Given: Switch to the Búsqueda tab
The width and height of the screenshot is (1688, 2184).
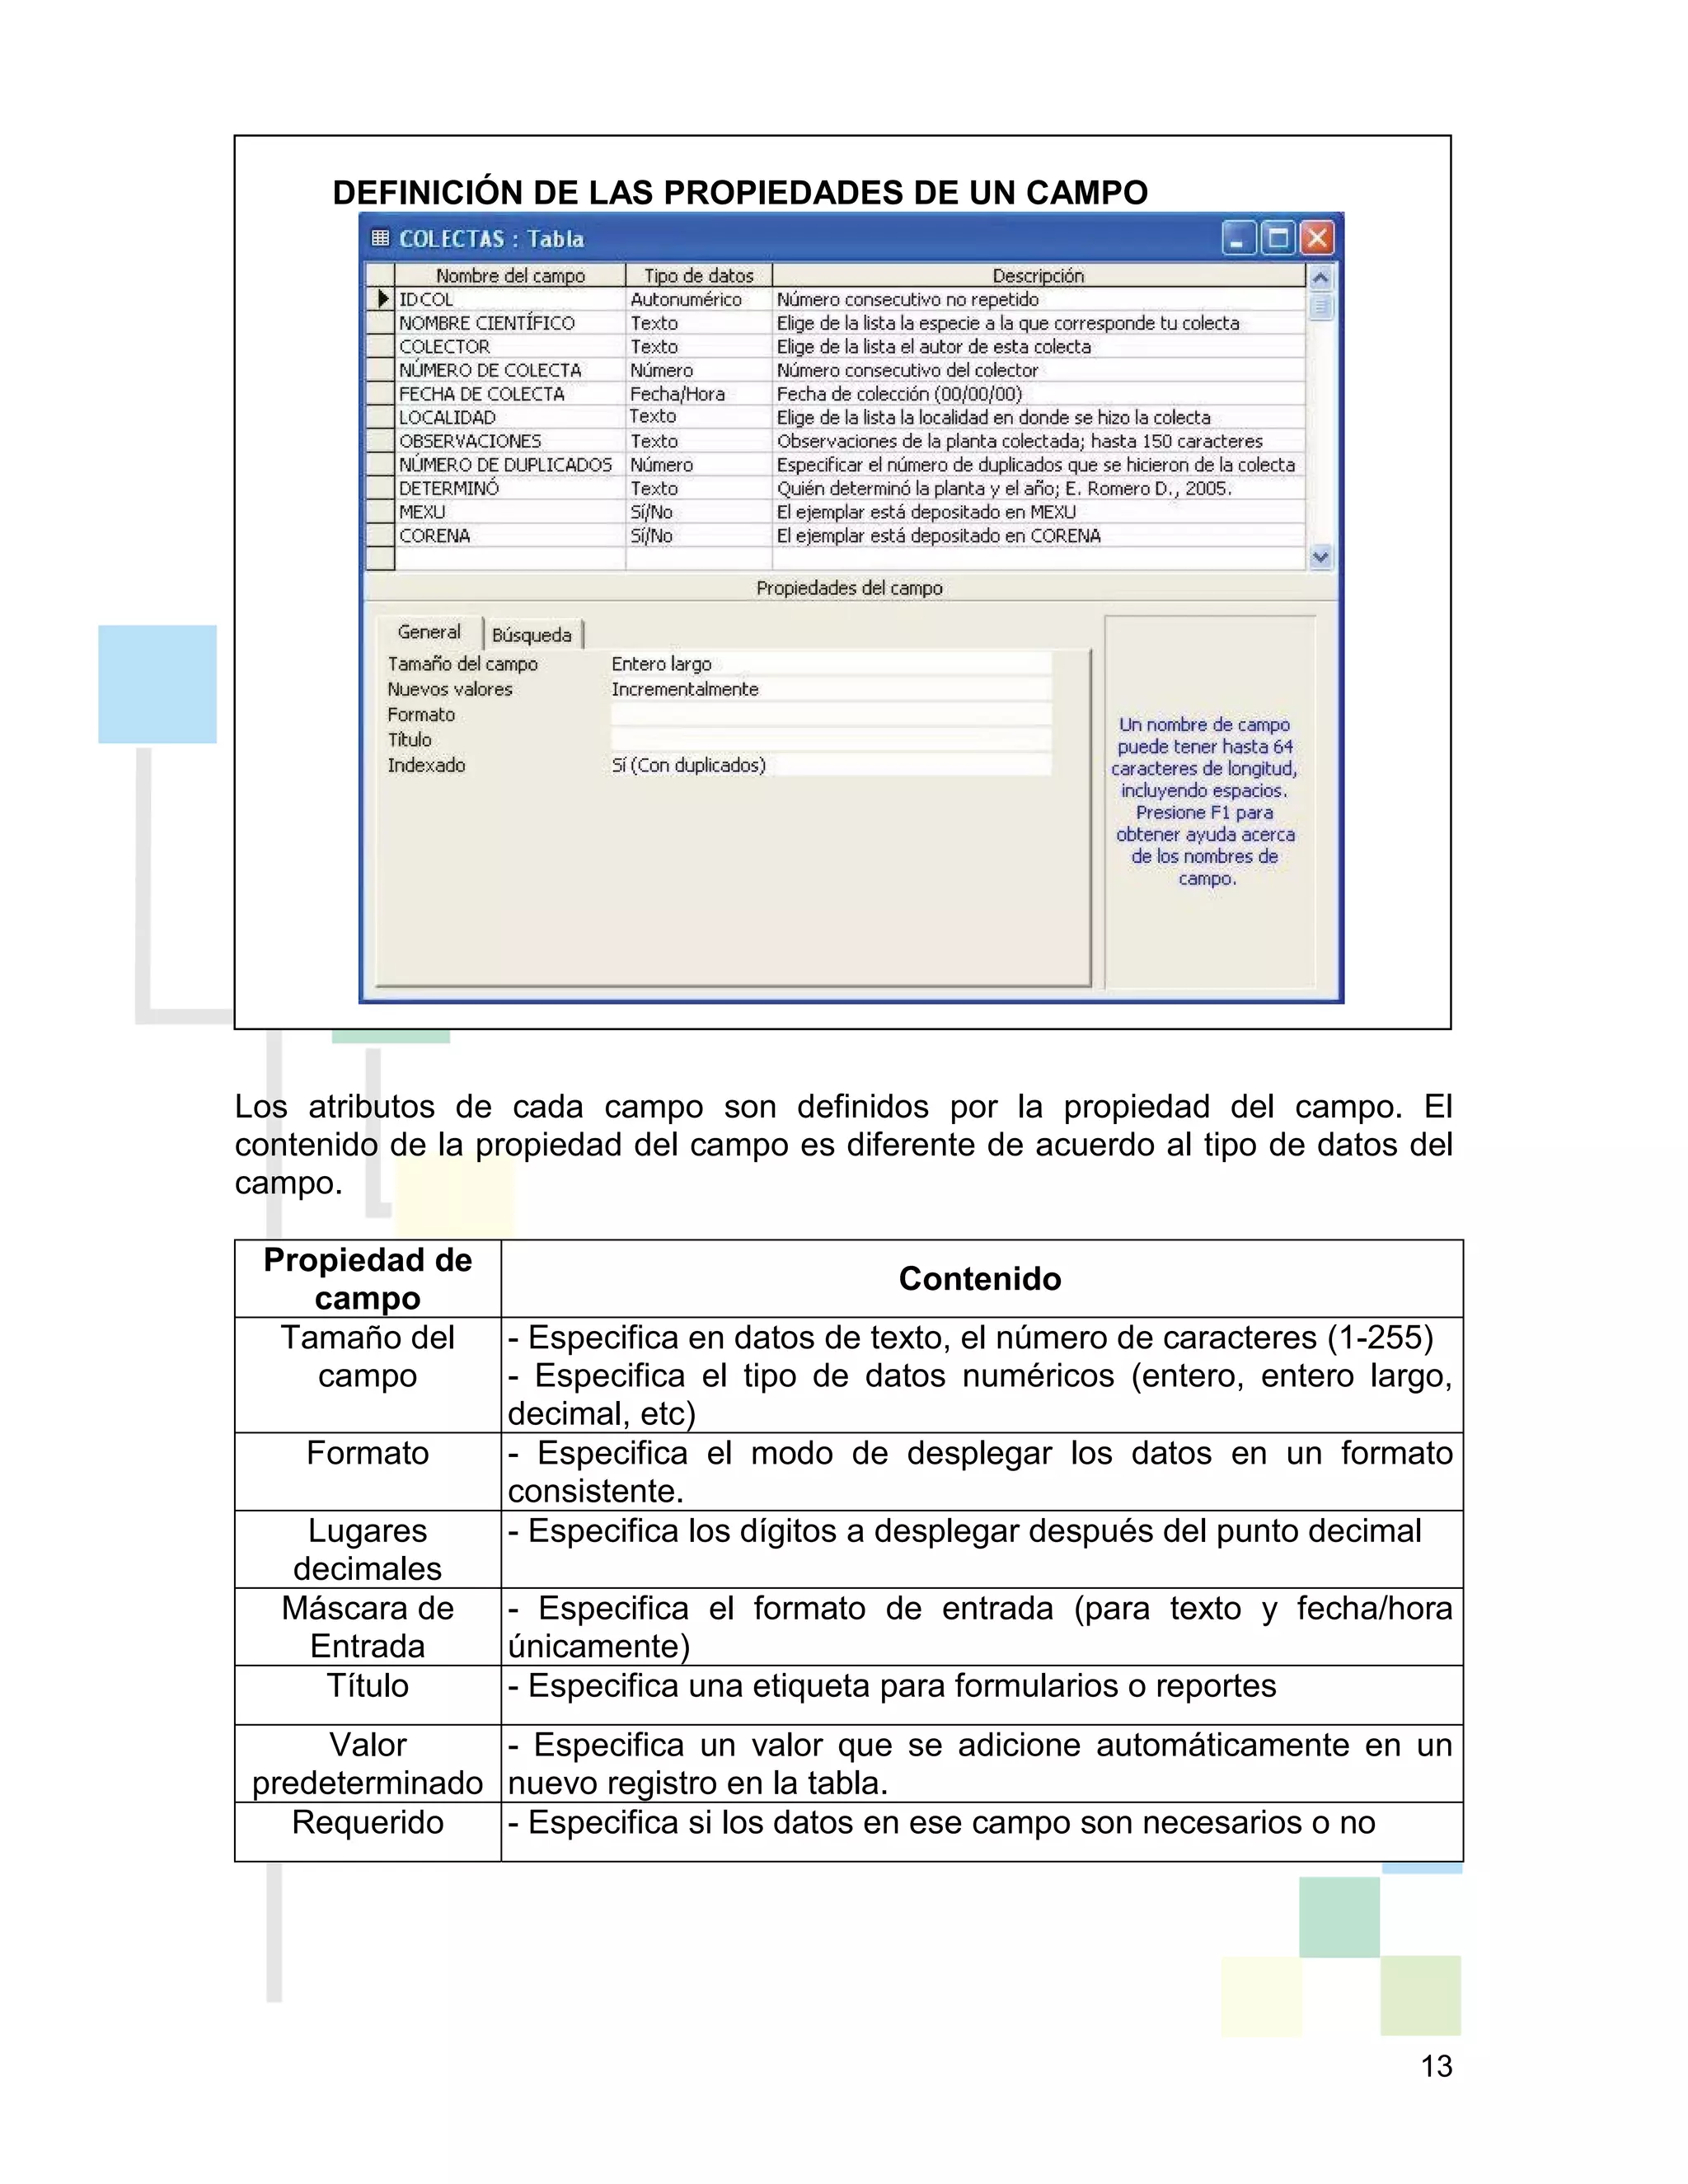Looking at the screenshot, I should tap(532, 635).
